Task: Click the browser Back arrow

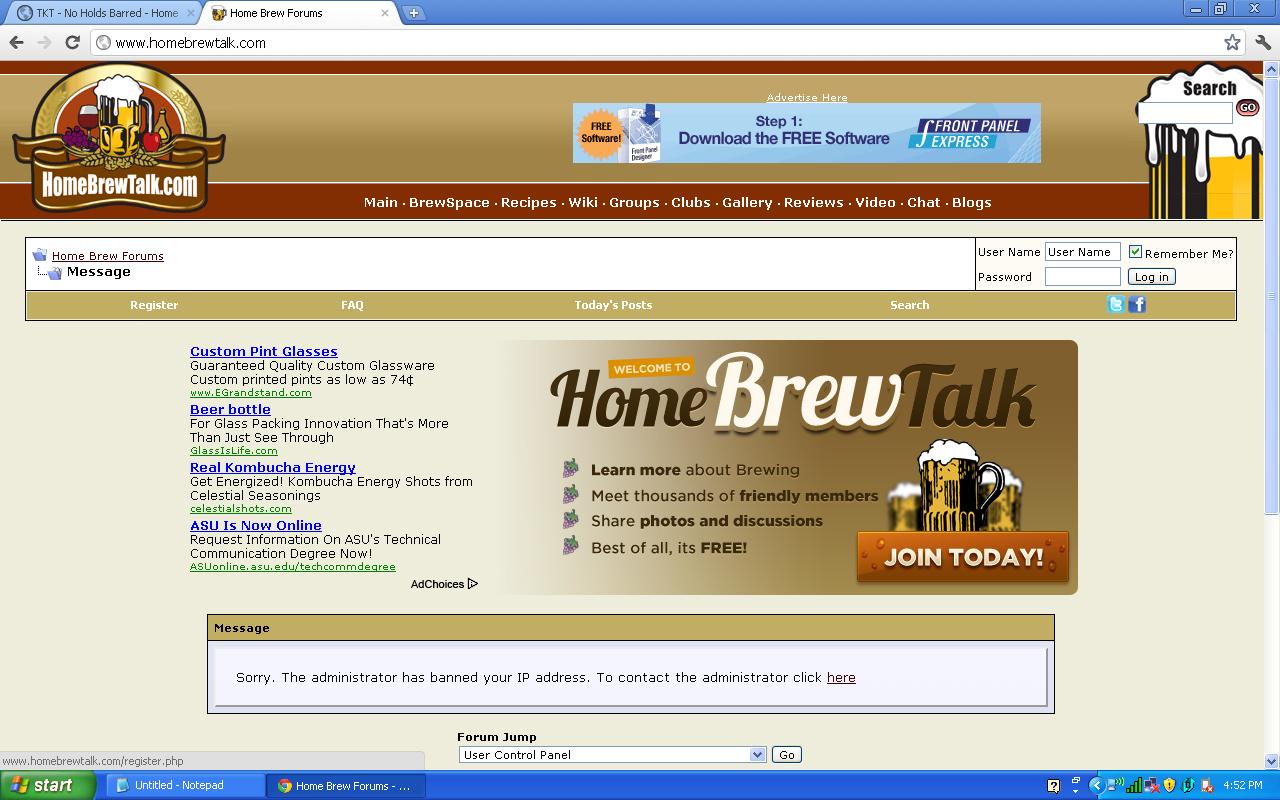Action: point(16,42)
